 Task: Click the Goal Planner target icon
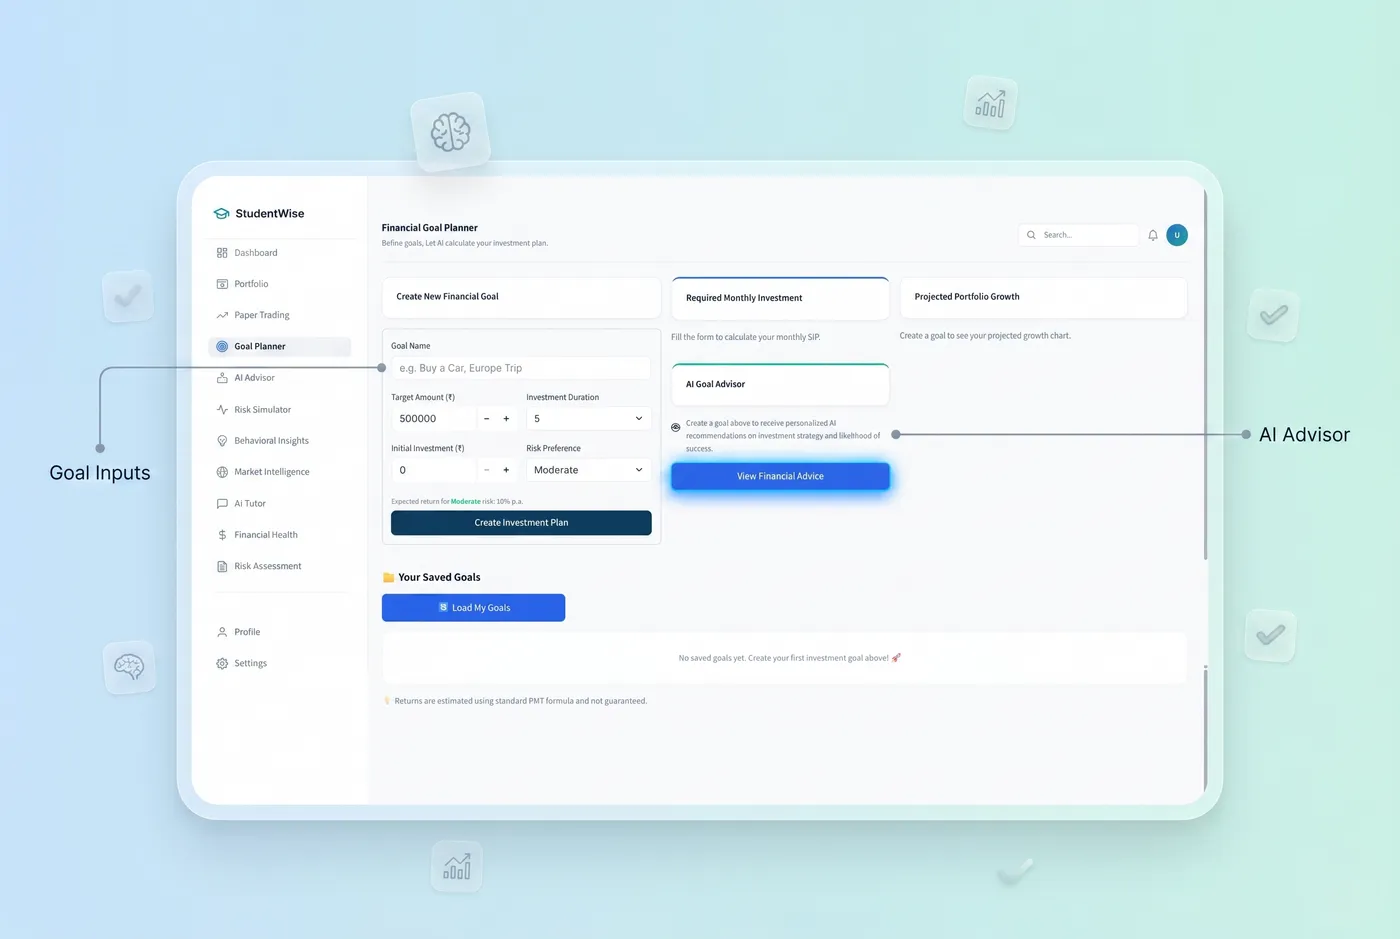(x=222, y=346)
